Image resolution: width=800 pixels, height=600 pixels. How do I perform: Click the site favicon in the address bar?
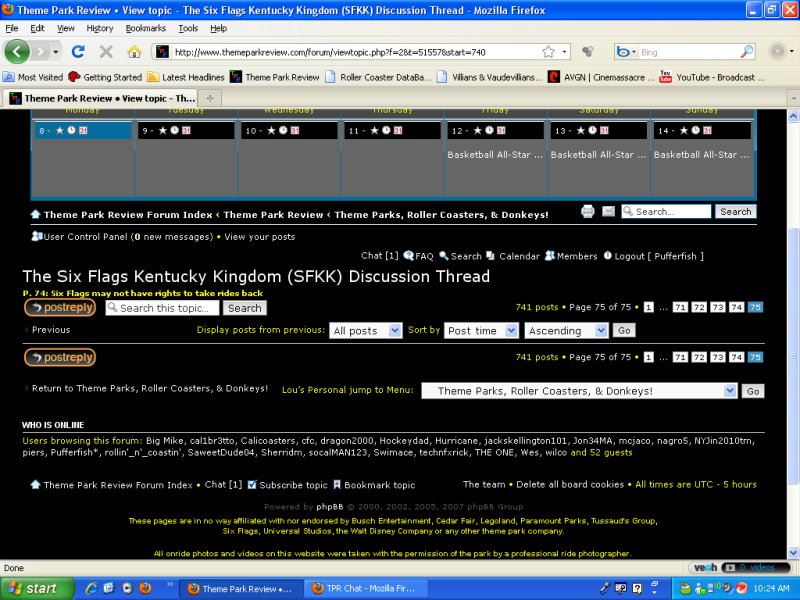[162, 52]
